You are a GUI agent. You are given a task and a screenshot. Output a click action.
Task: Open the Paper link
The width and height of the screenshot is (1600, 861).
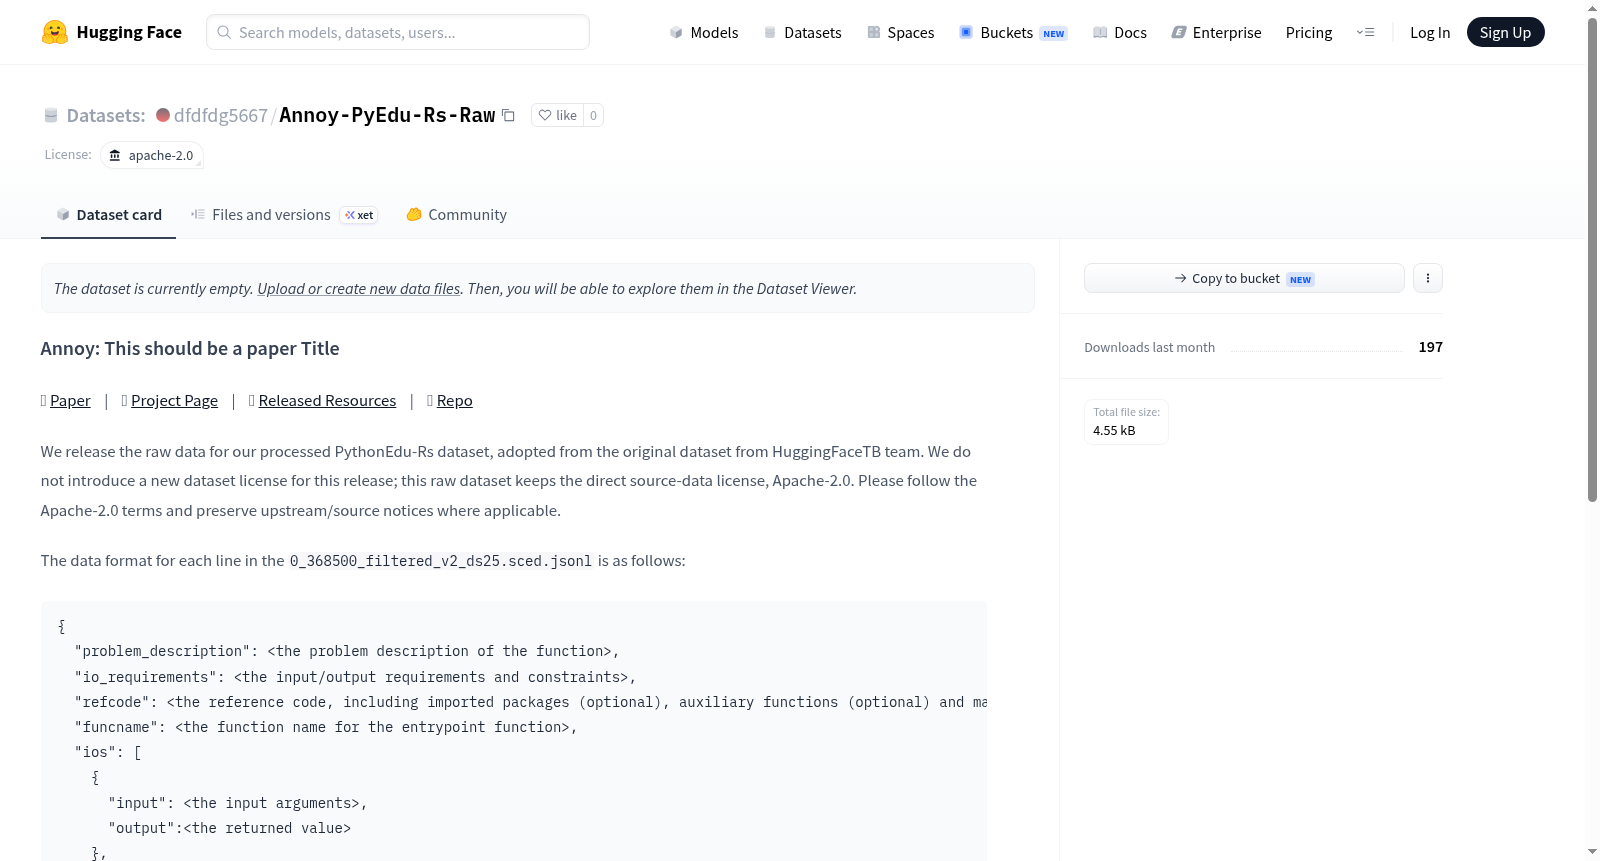click(x=70, y=401)
